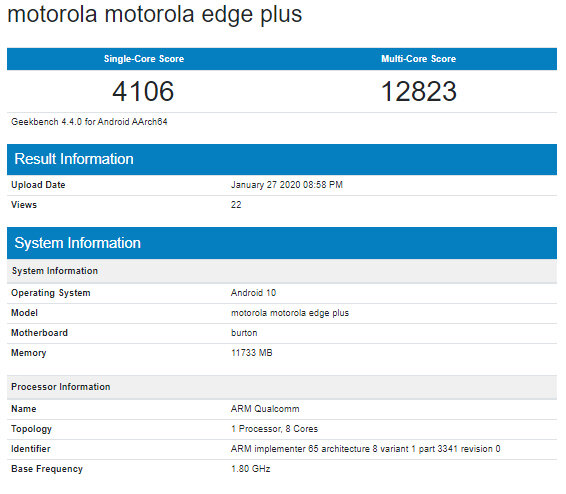
Task: Click the 12823 multi-core score value
Action: tap(419, 91)
